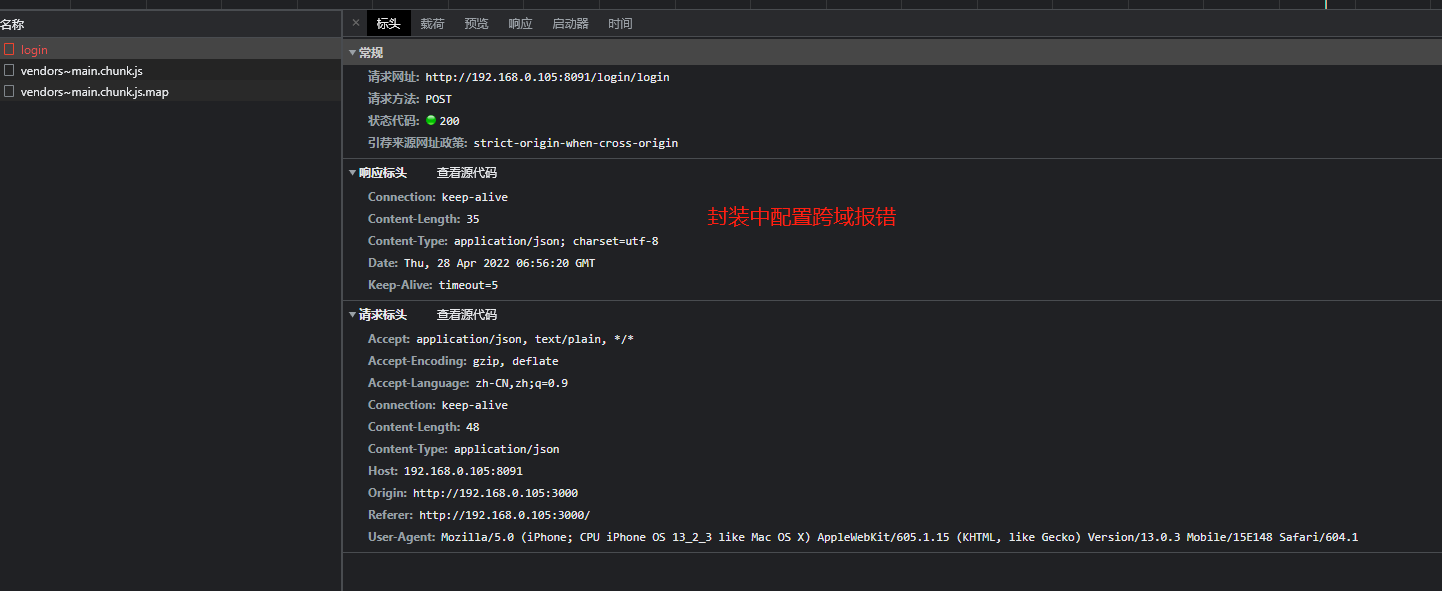Click the vendors~main.chunk.js.map file icon
This screenshot has height=591, width=1442.
tap(9, 91)
